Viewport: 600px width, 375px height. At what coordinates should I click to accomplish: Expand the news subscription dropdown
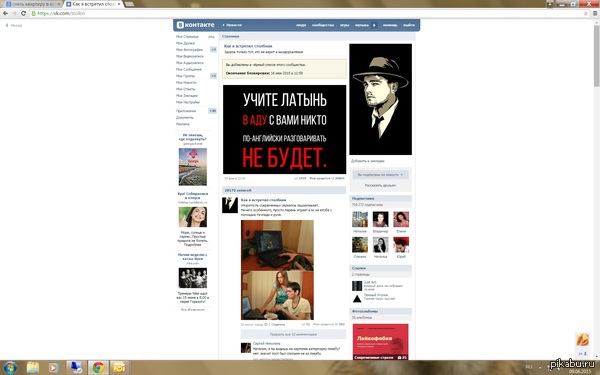coord(380,174)
